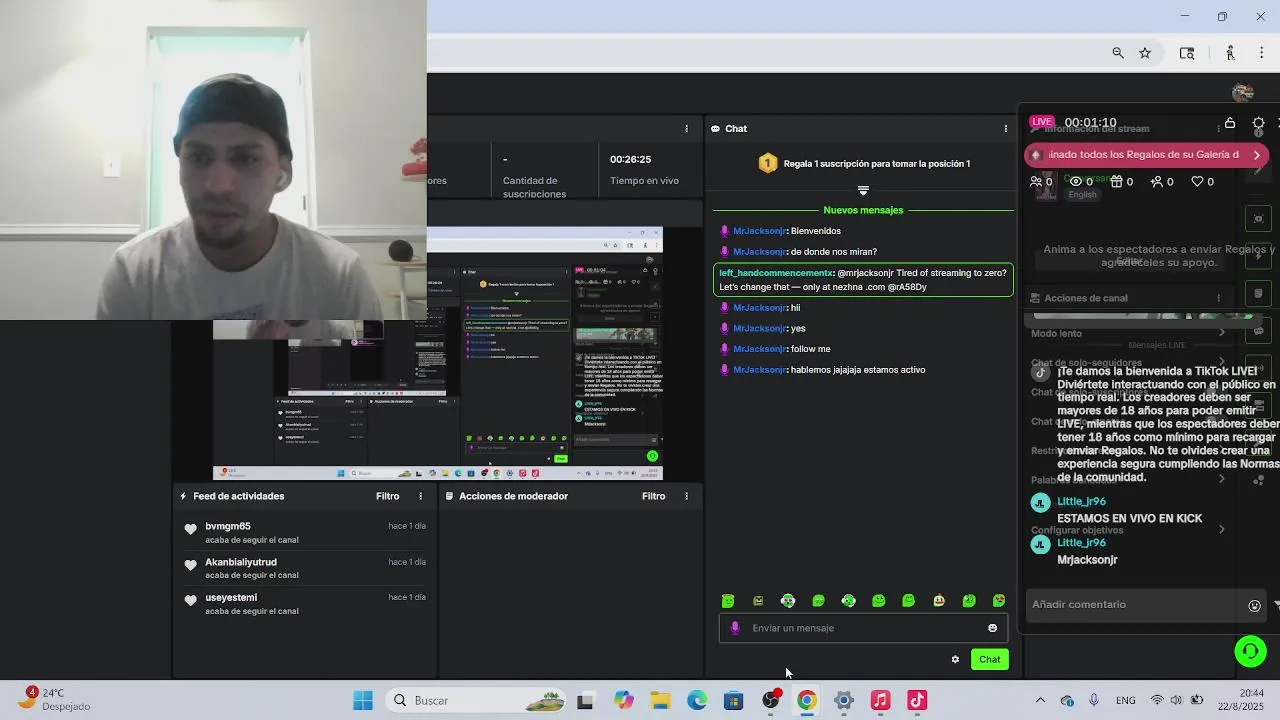Open TikTok LIVE settings gear icon

tap(1259, 123)
